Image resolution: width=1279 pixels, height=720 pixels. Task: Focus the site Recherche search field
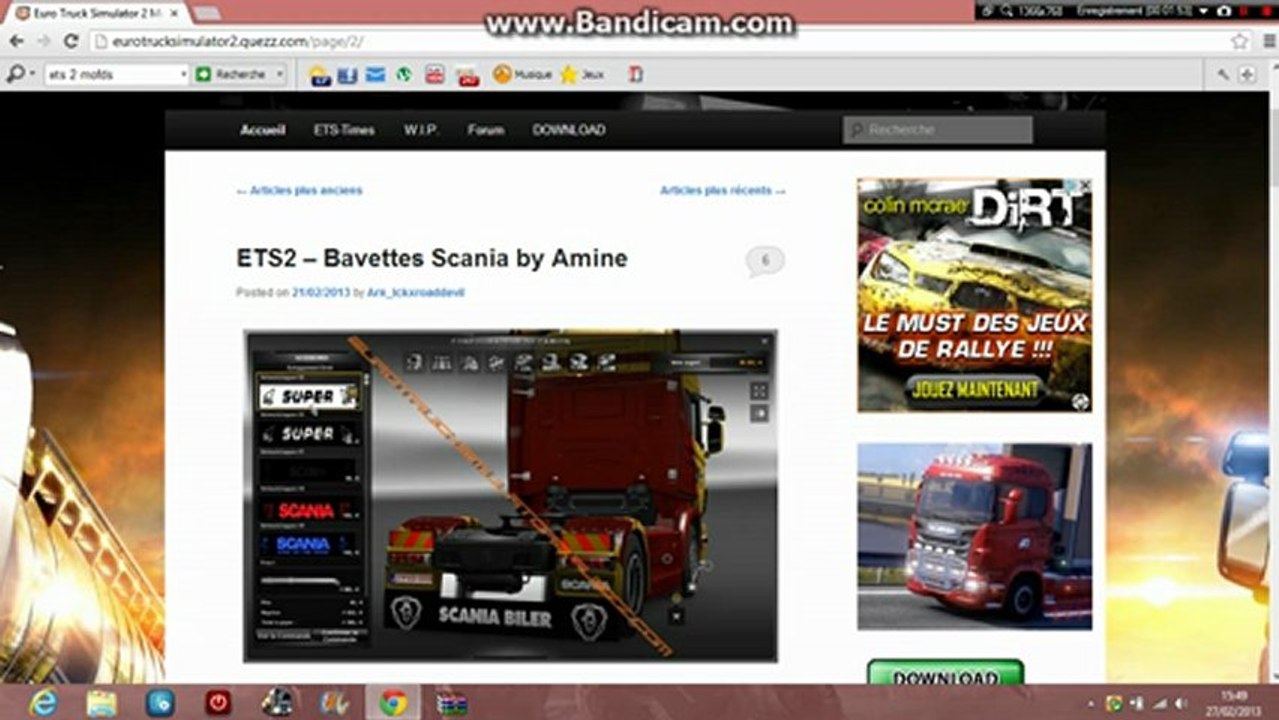click(x=938, y=130)
